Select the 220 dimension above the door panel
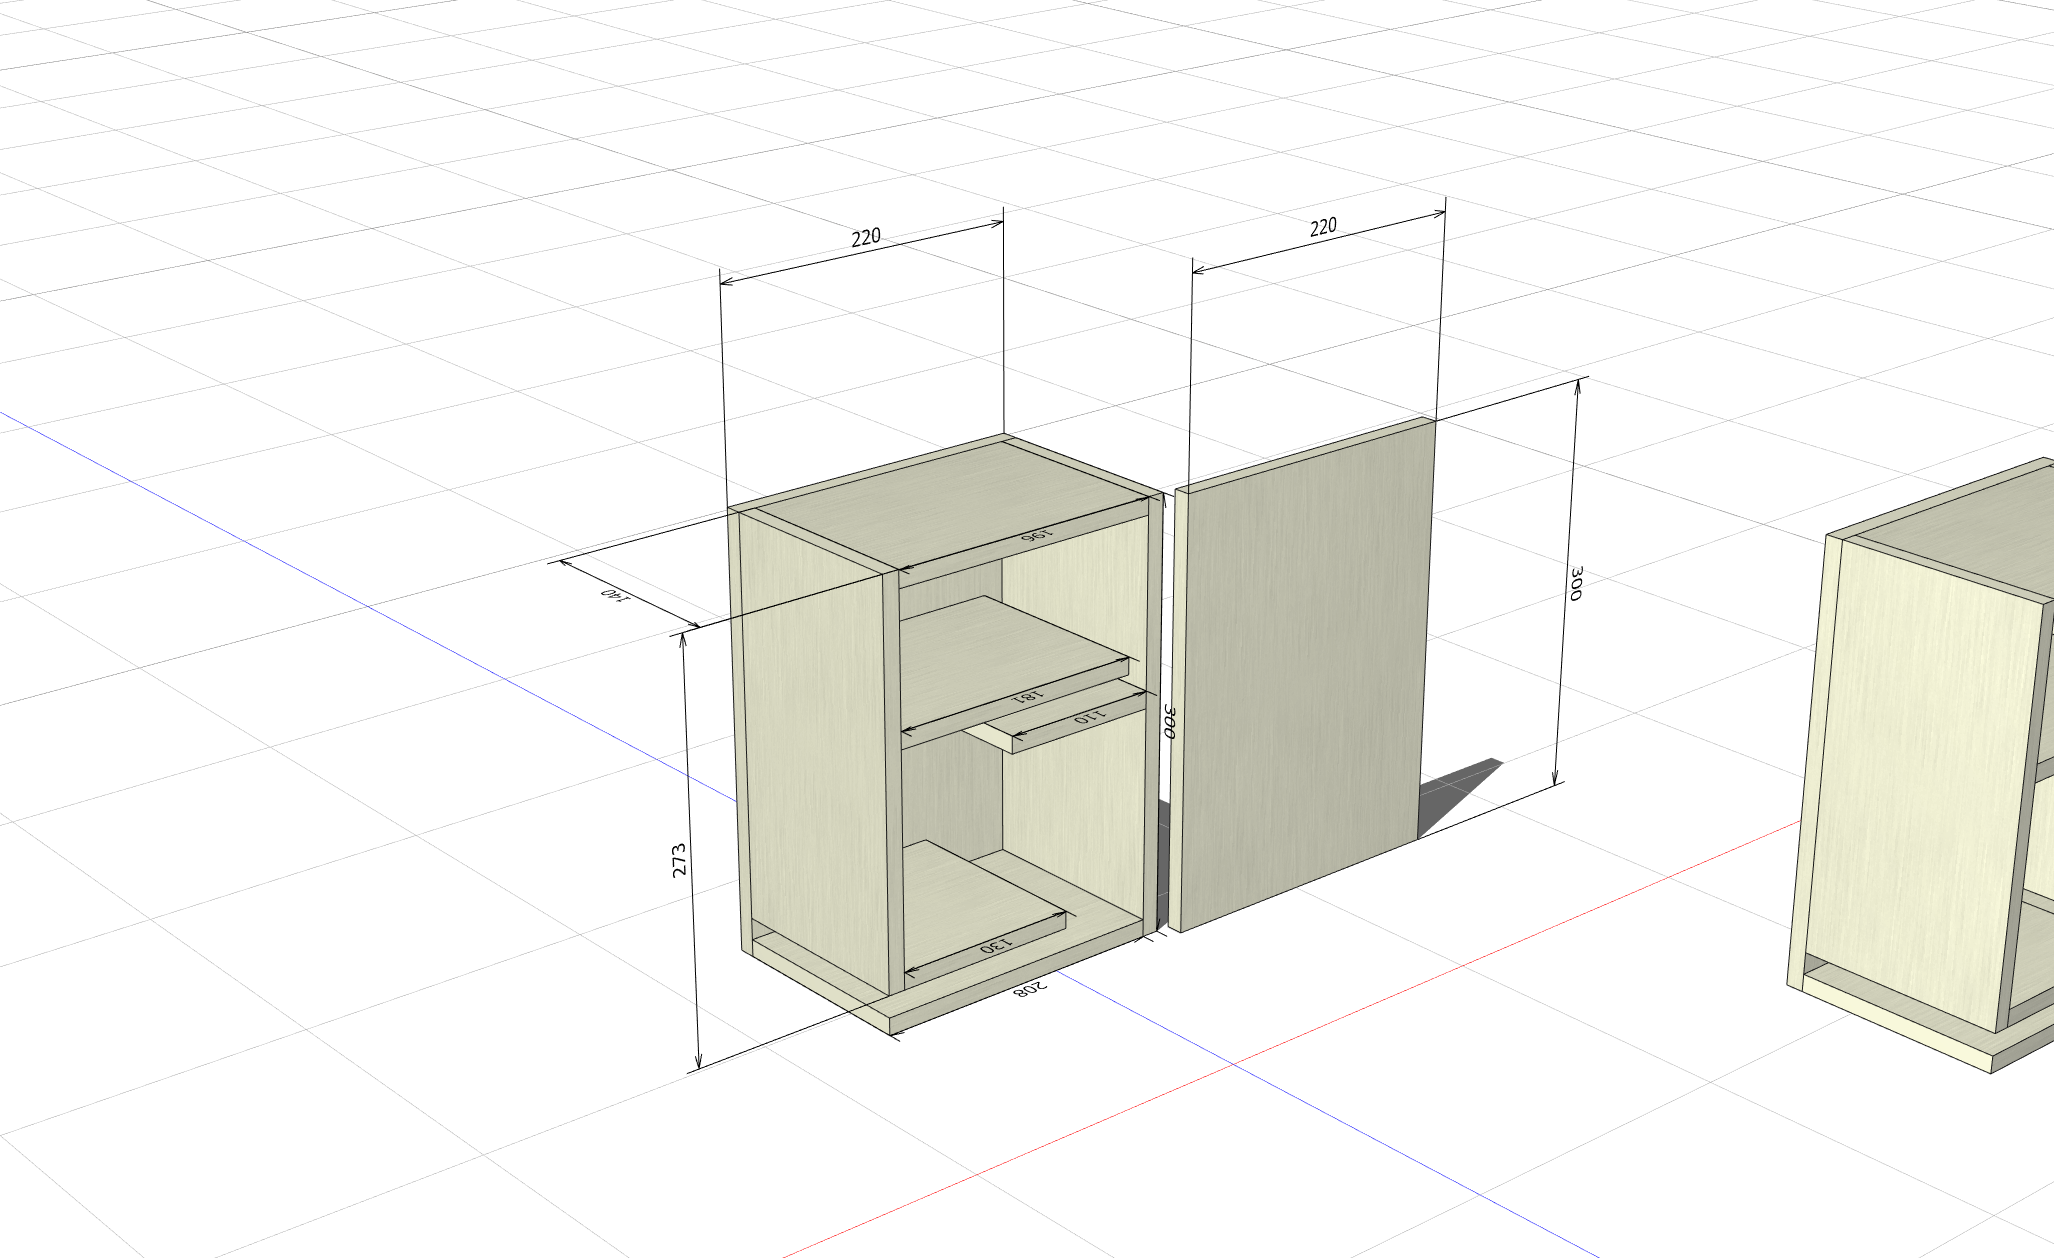Image resolution: width=2054 pixels, height=1258 pixels. point(1323,227)
